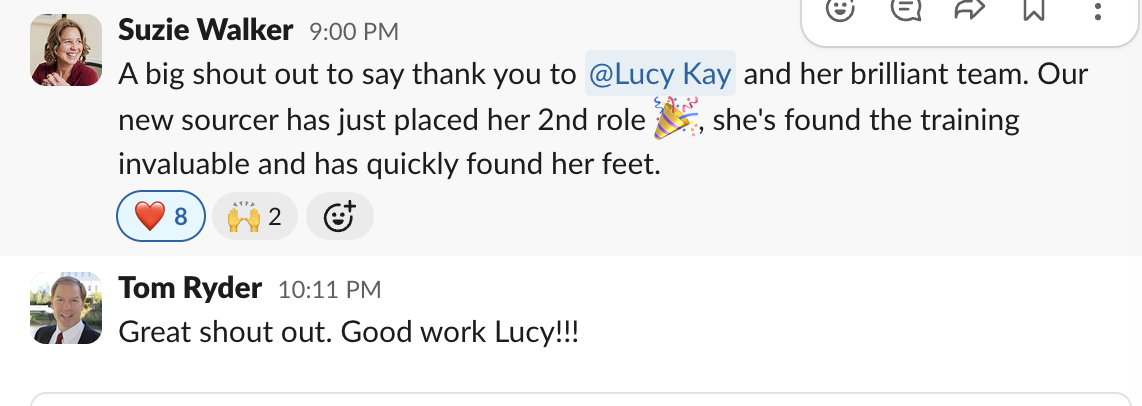Focus the message input box at bottom

point(580,399)
